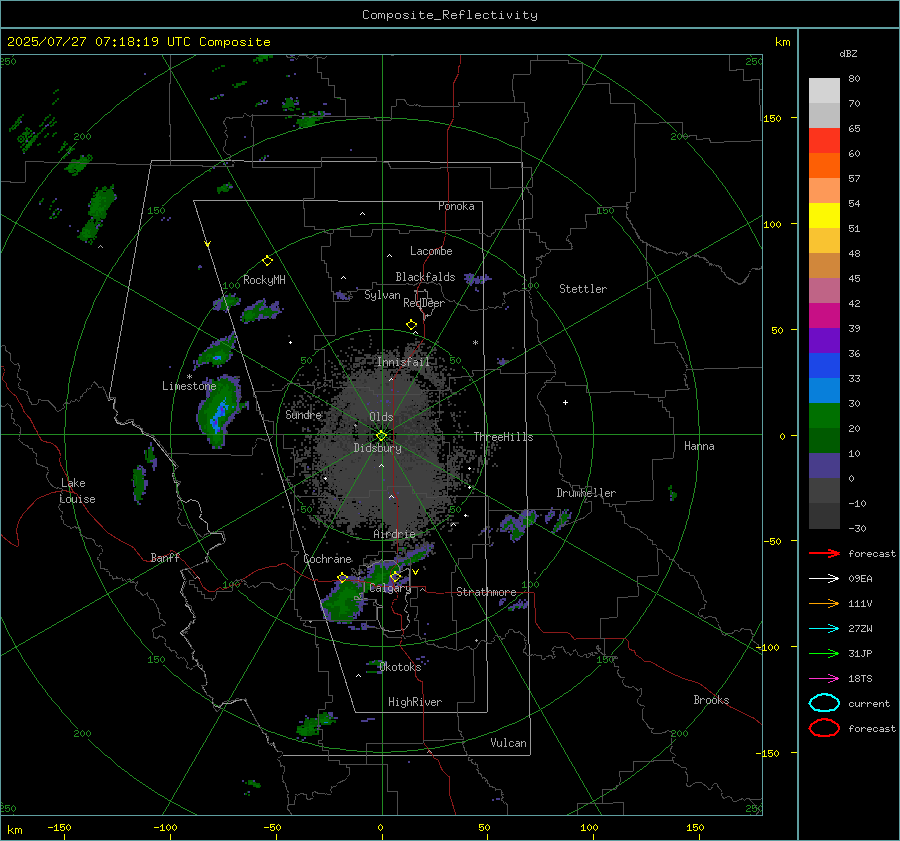Click the red 60 dBZ color swatch
The image size is (900, 841).
pos(824,141)
